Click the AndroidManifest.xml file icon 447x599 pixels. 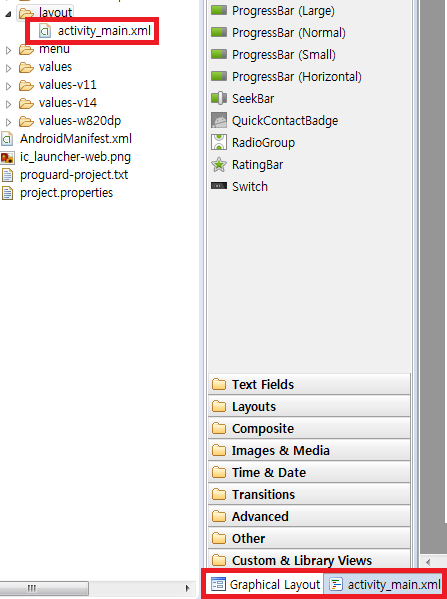tap(7, 139)
